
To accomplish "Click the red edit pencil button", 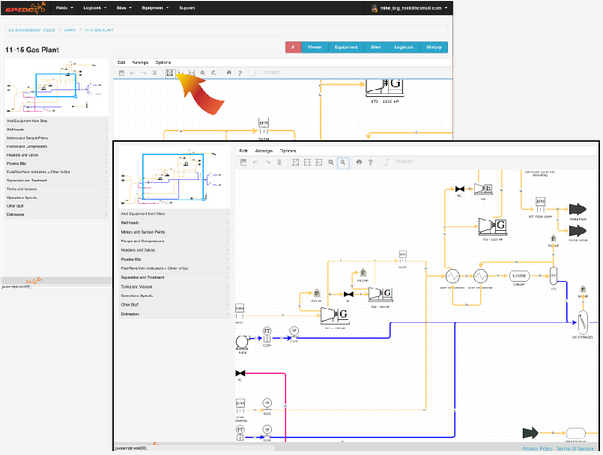I will pyautogui.click(x=293, y=47).
